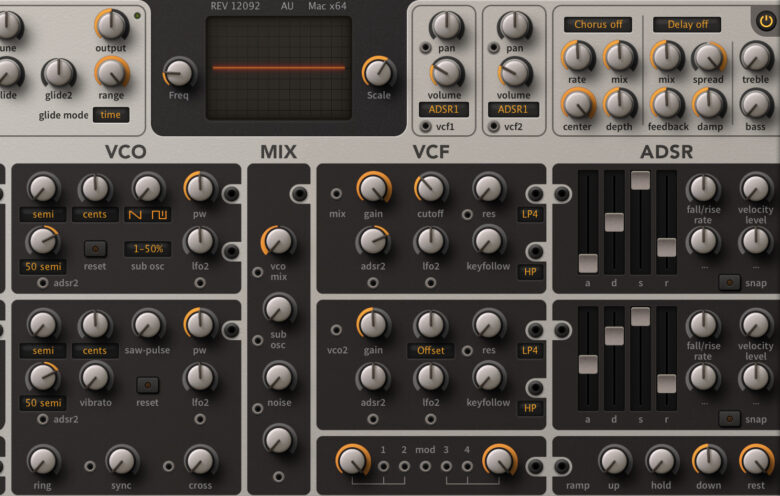Image resolution: width=780 pixels, height=496 pixels.
Task: Click the noise knob in MIX
Action: [x=279, y=378]
